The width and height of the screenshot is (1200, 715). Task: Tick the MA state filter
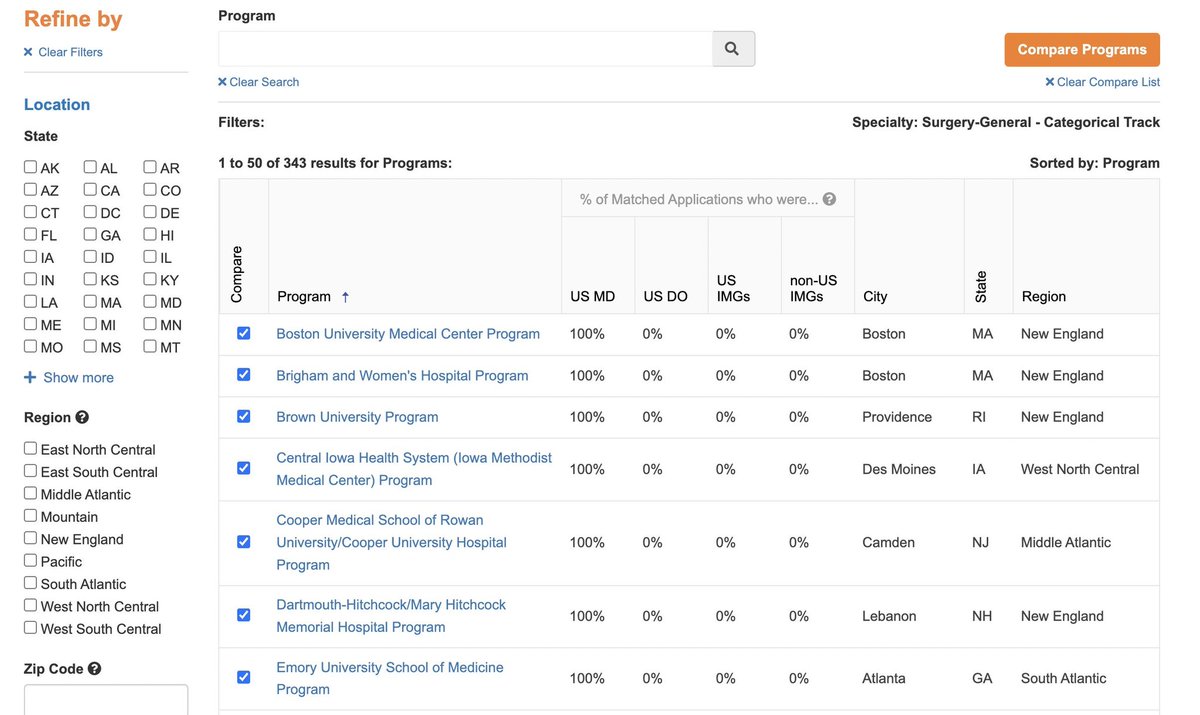(90, 302)
